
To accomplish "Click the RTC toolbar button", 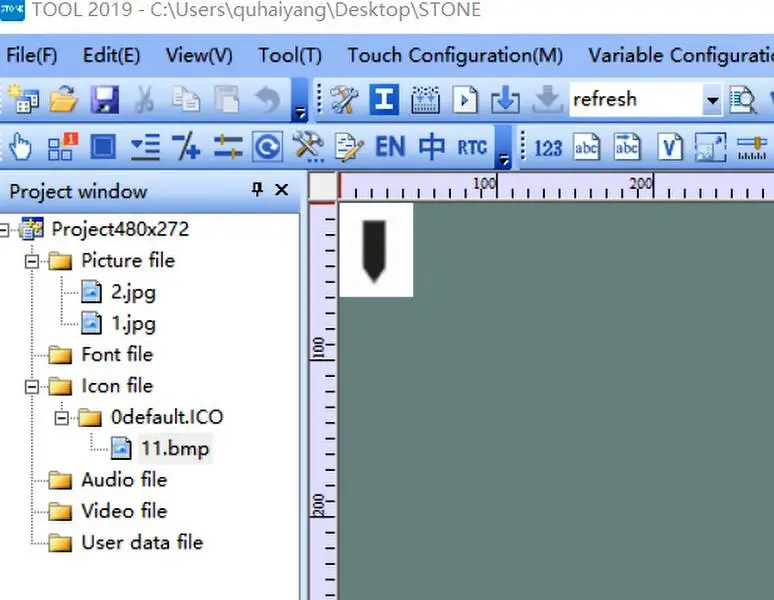I will [472, 149].
